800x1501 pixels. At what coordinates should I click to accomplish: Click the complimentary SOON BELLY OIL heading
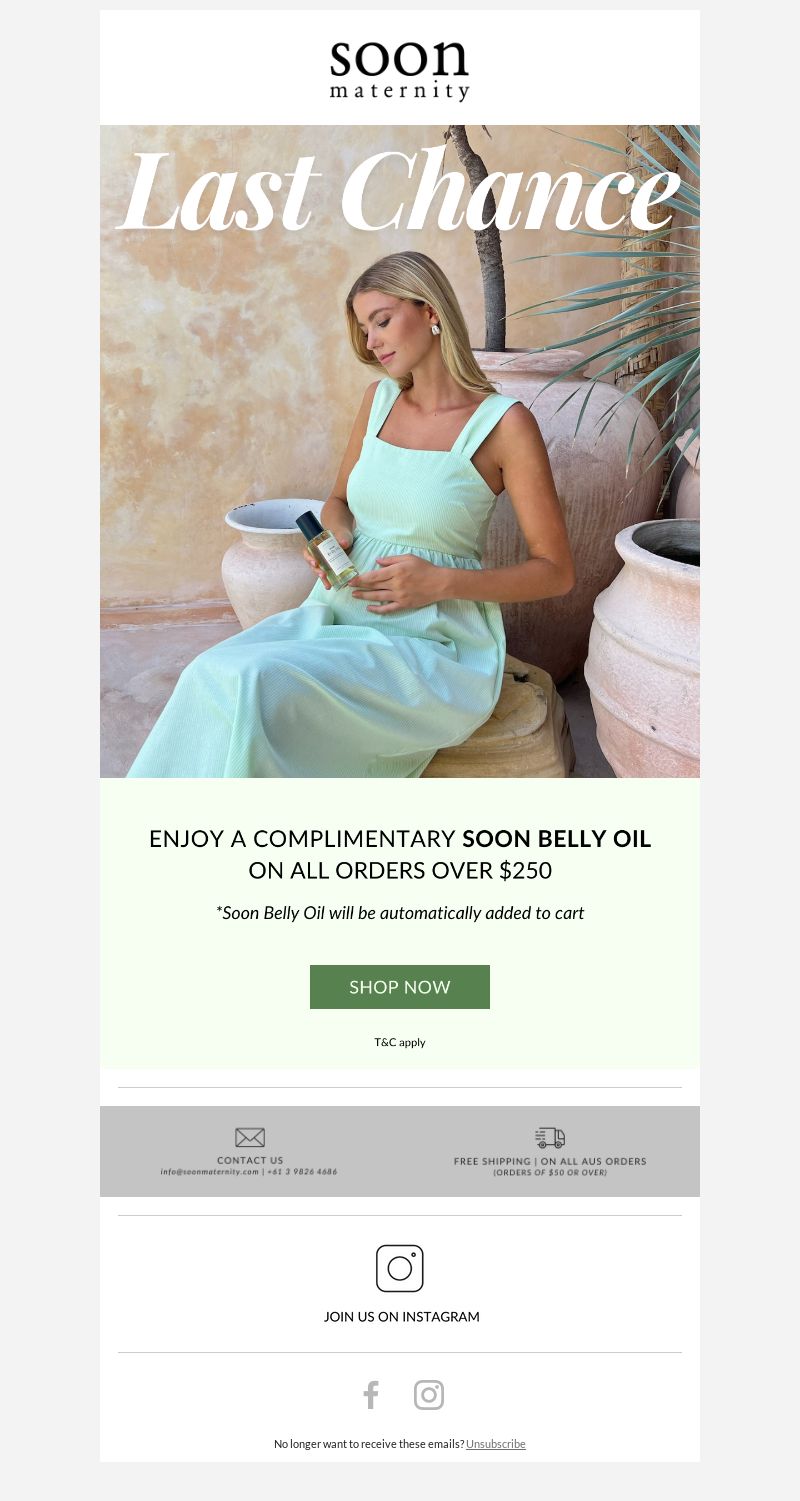pos(400,854)
